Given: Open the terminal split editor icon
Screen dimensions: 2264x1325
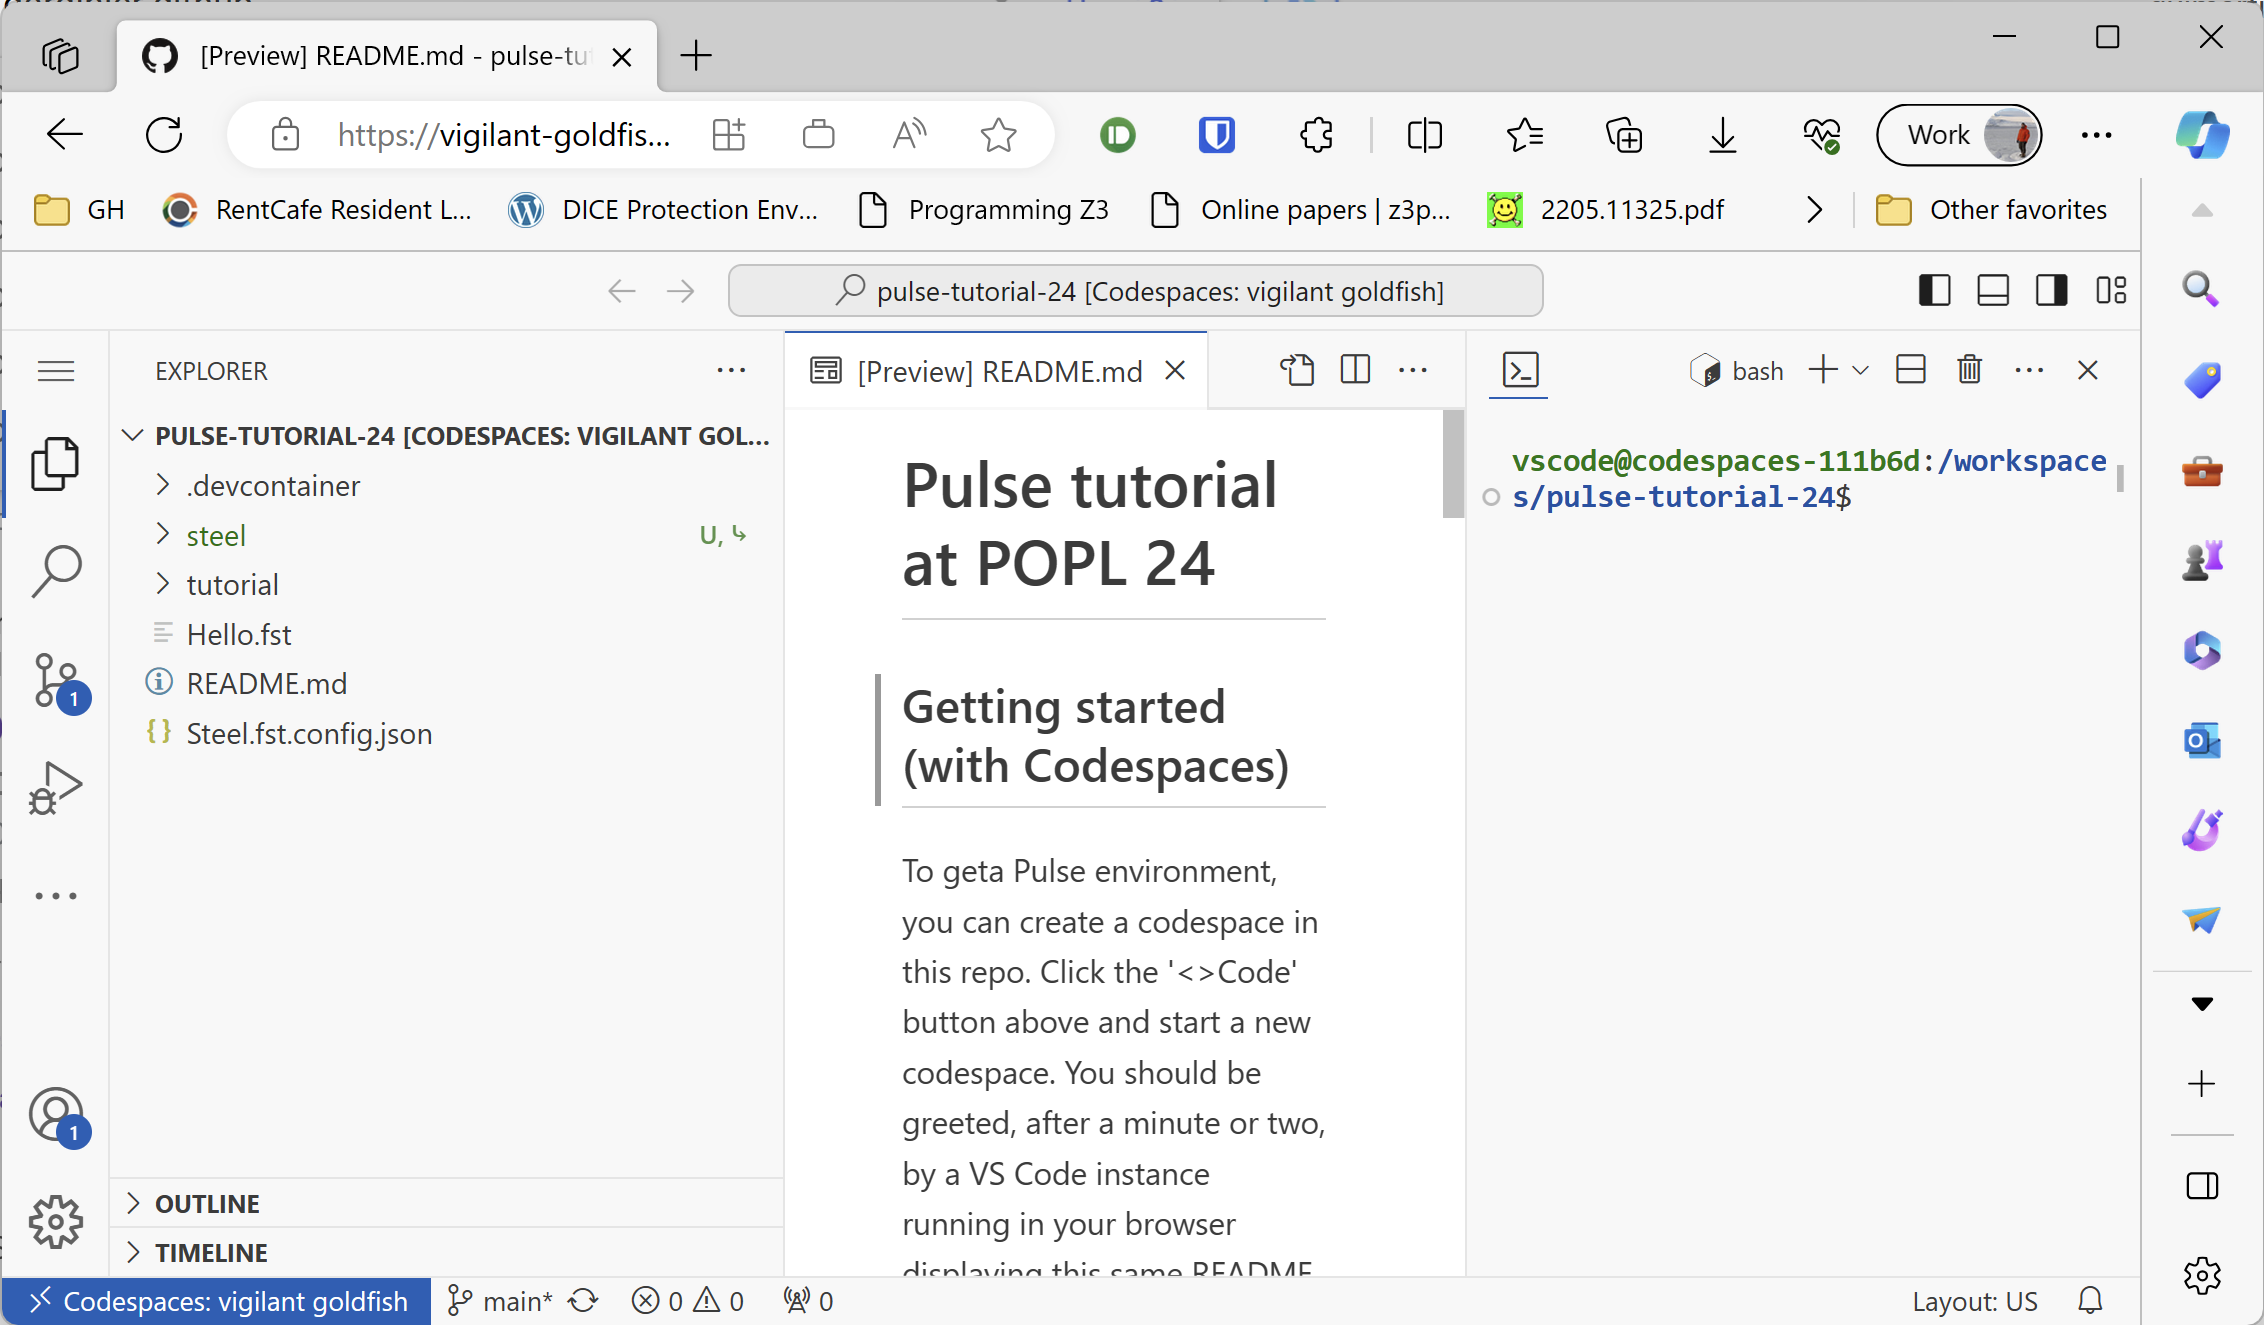Looking at the screenshot, I should pos(1908,371).
